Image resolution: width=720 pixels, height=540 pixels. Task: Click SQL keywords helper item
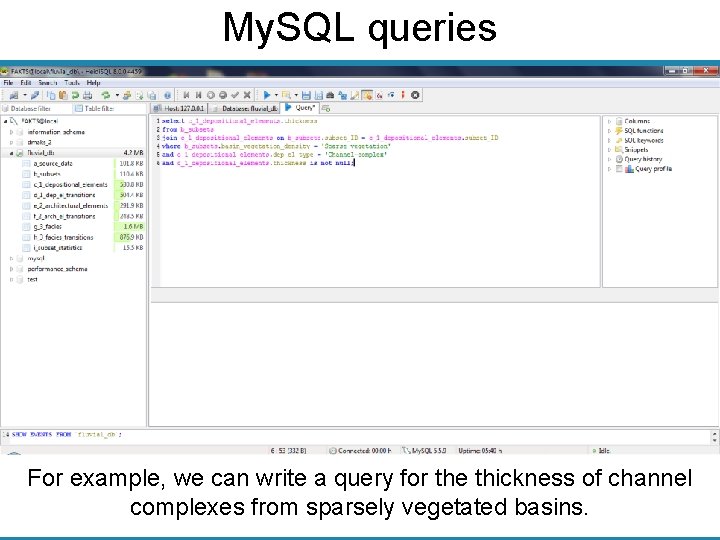644,140
